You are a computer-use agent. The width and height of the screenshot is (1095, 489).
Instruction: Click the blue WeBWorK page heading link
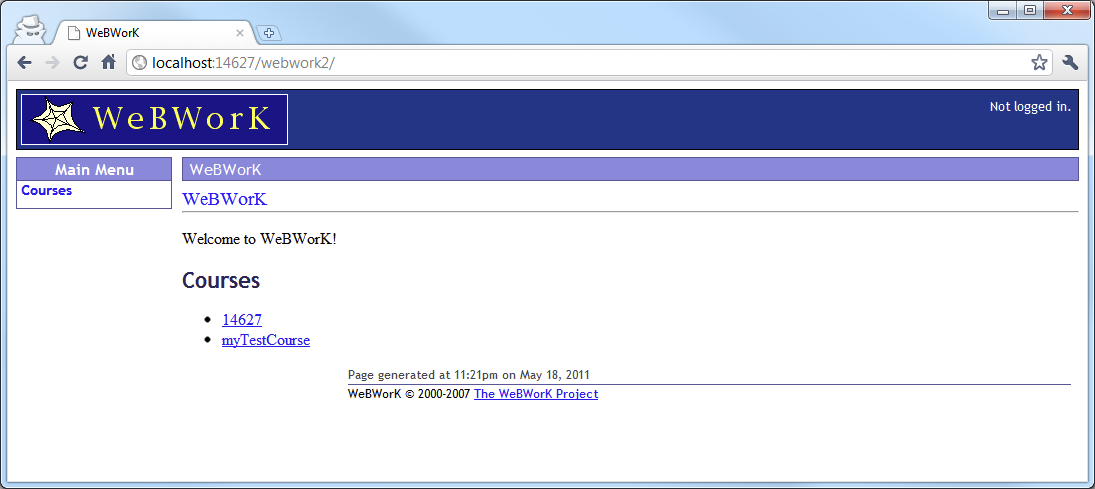click(224, 199)
